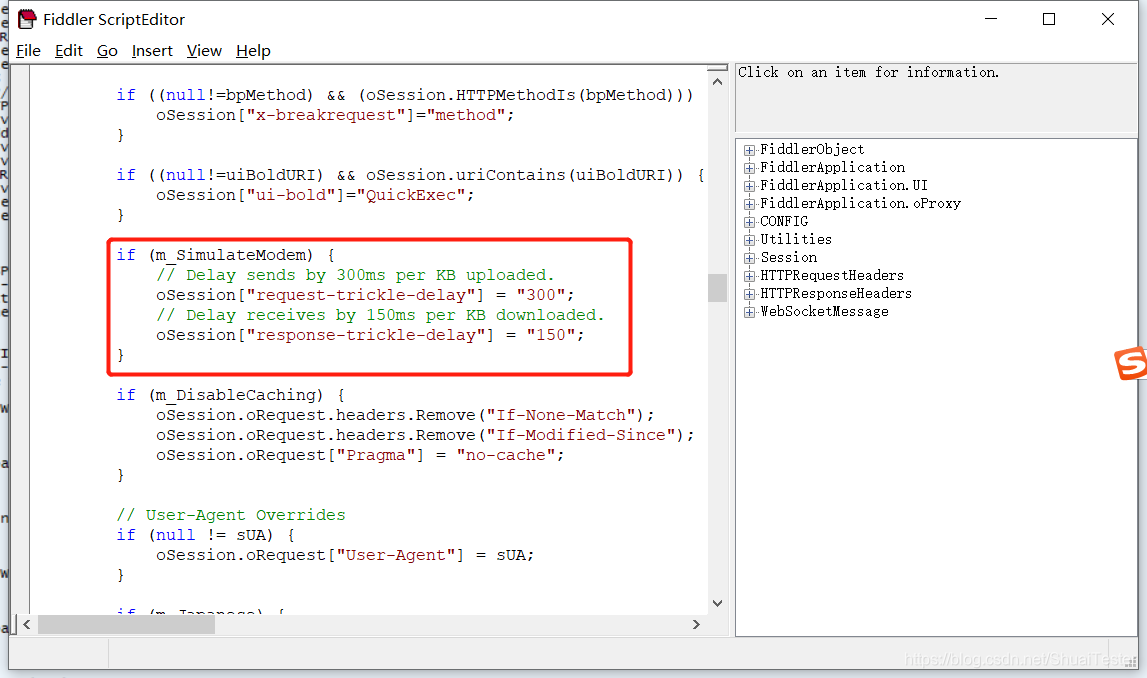Maximize the Fiddler ScriptEditor window
Screen dimensions: 1147x678
(x=1049, y=19)
